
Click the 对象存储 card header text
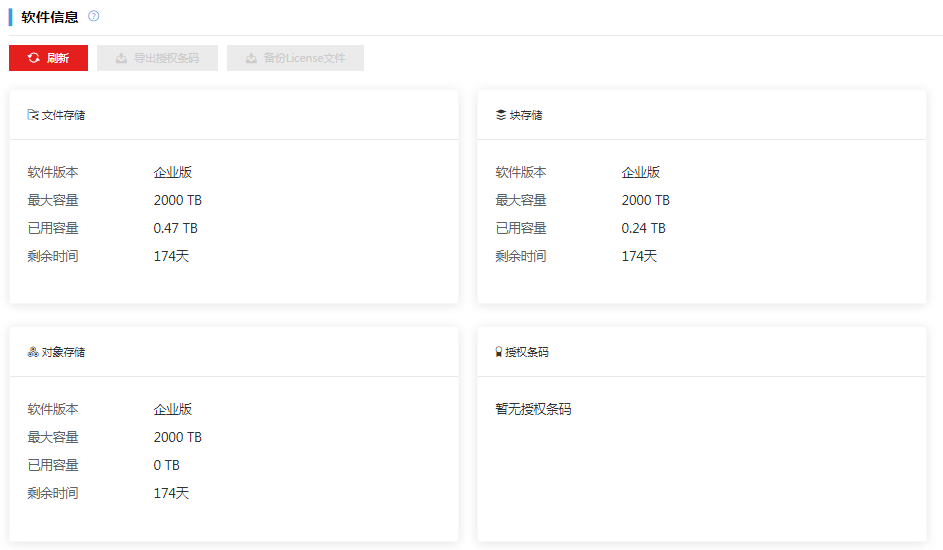(63, 352)
